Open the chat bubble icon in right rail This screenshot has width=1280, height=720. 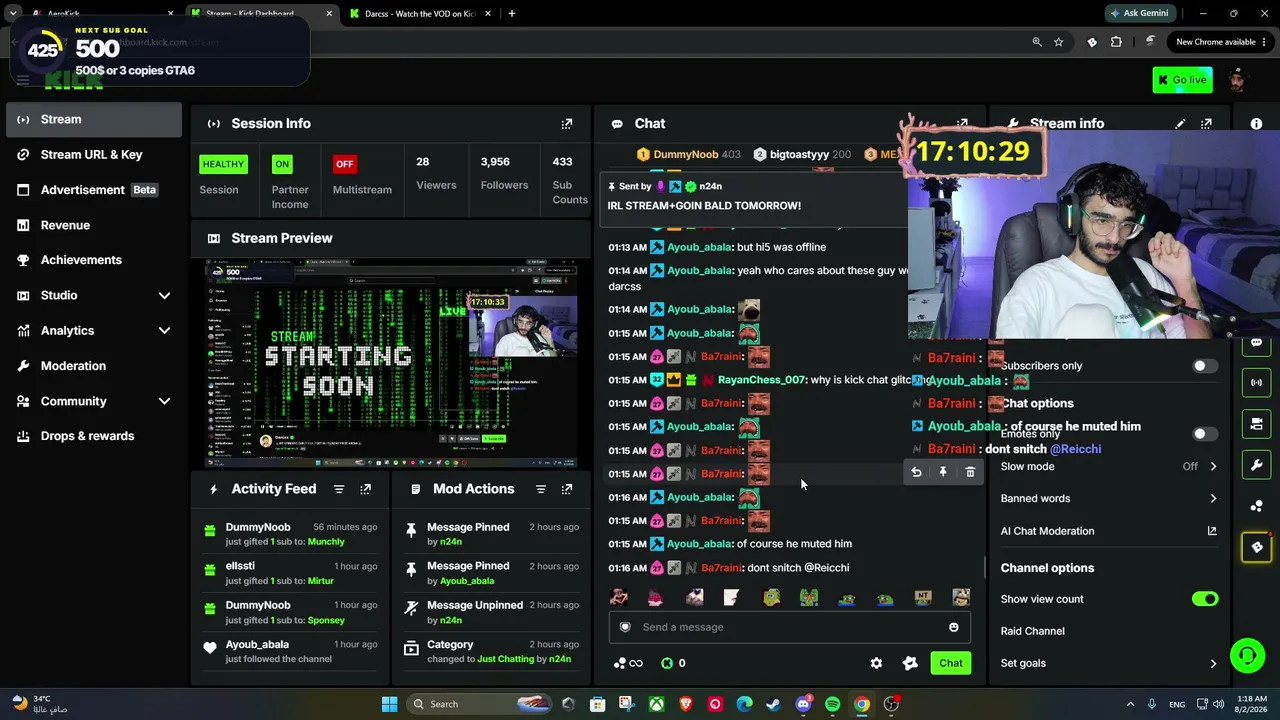pos(1257,342)
